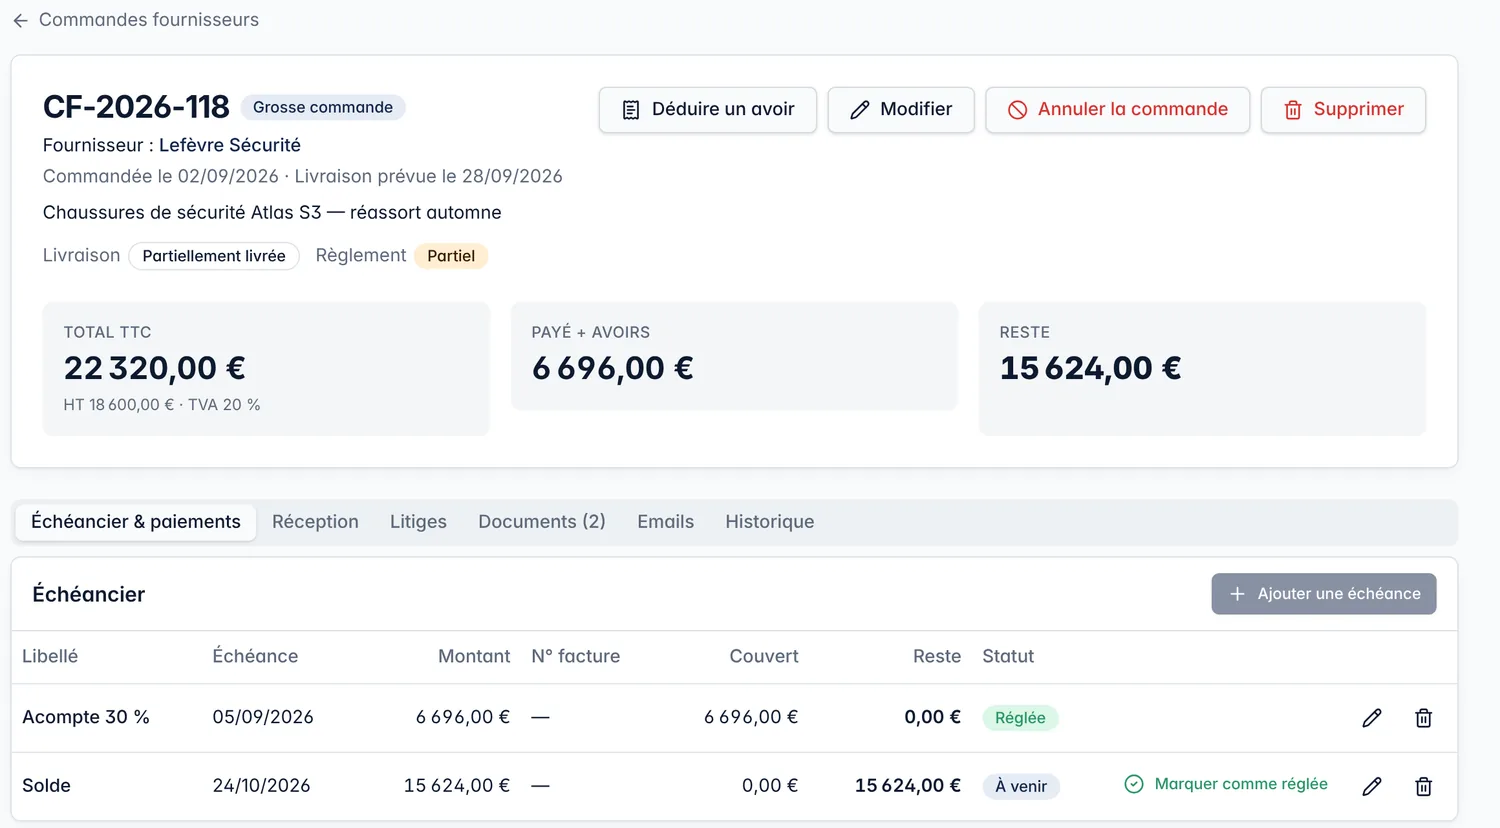Click supplier name Lefèvre Sécurité
This screenshot has height=828, width=1500.
(x=230, y=145)
